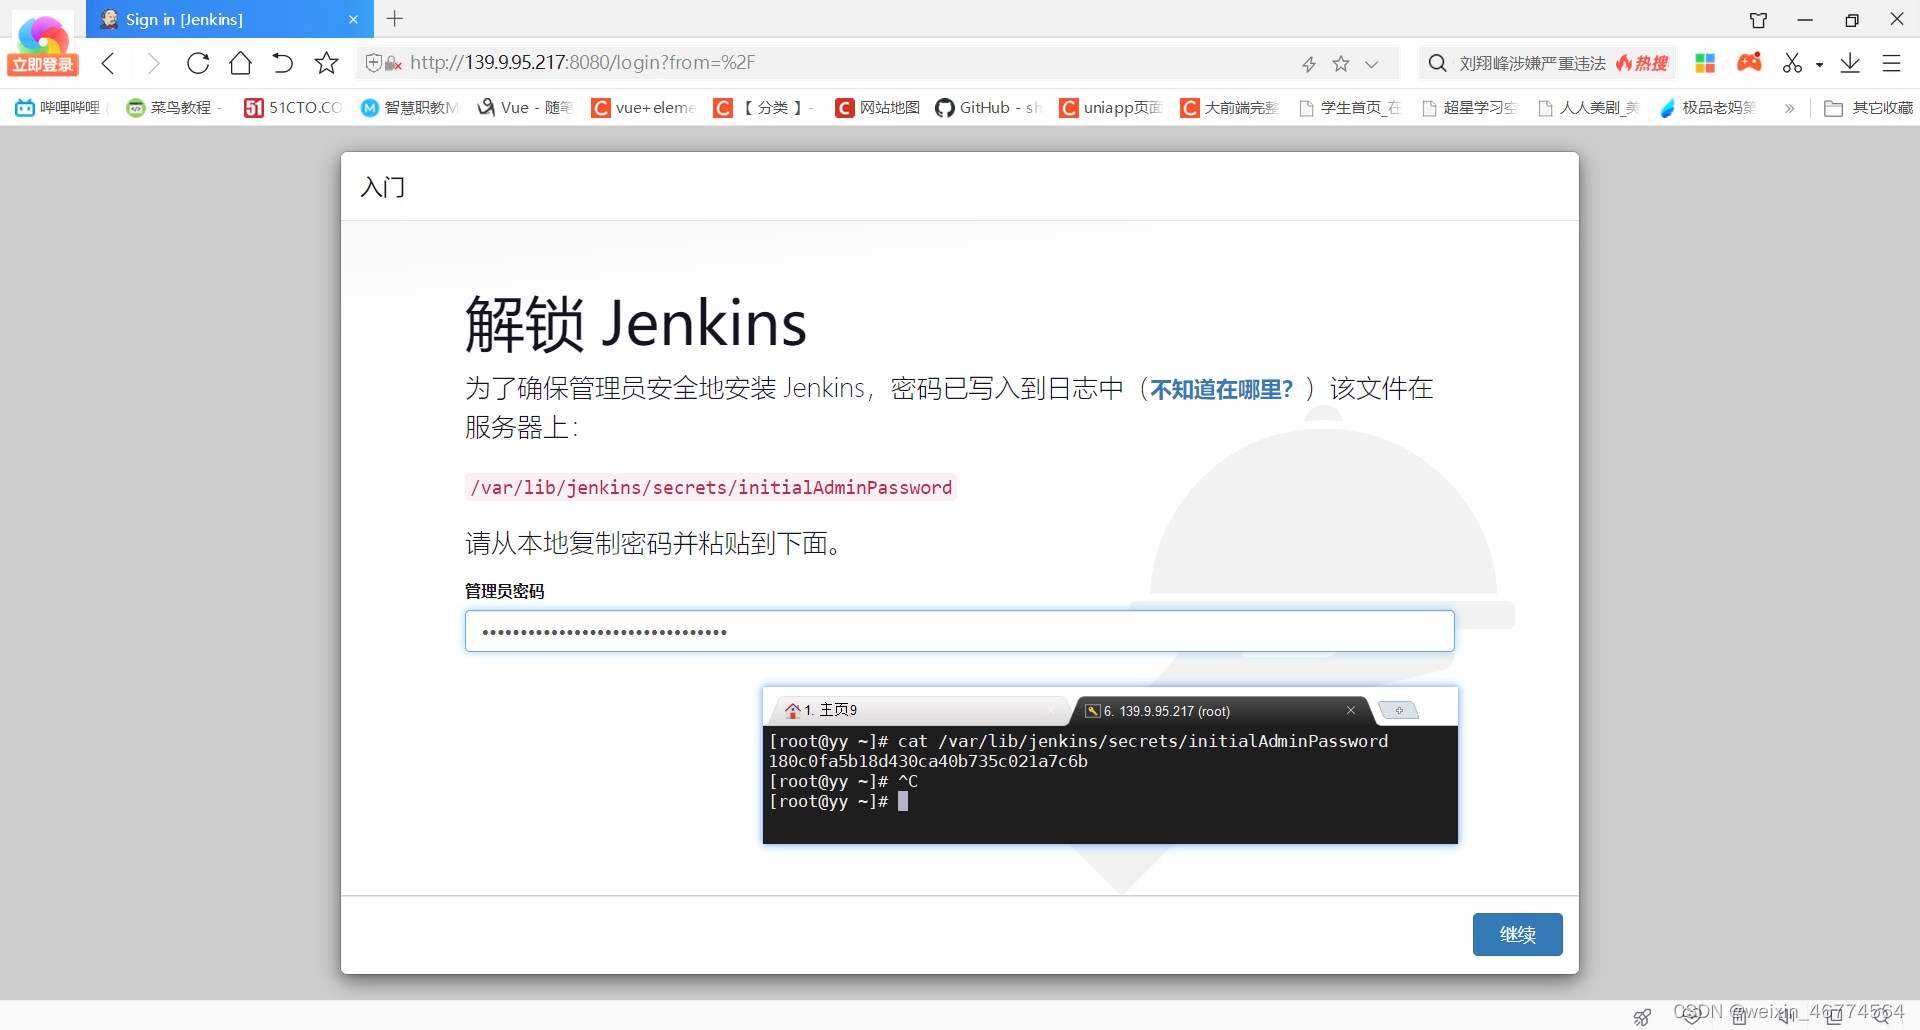Open the 大前端完整 bookmark
This screenshot has width=1920, height=1030.
[1230, 107]
